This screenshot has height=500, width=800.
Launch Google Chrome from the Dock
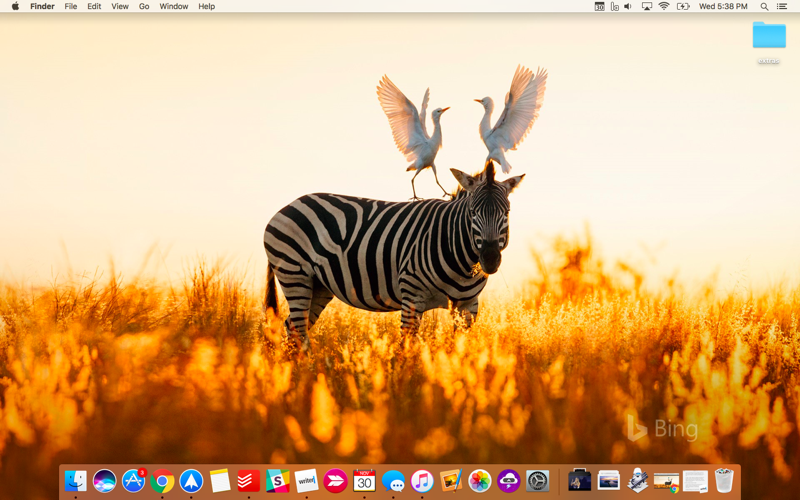click(162, 481)
